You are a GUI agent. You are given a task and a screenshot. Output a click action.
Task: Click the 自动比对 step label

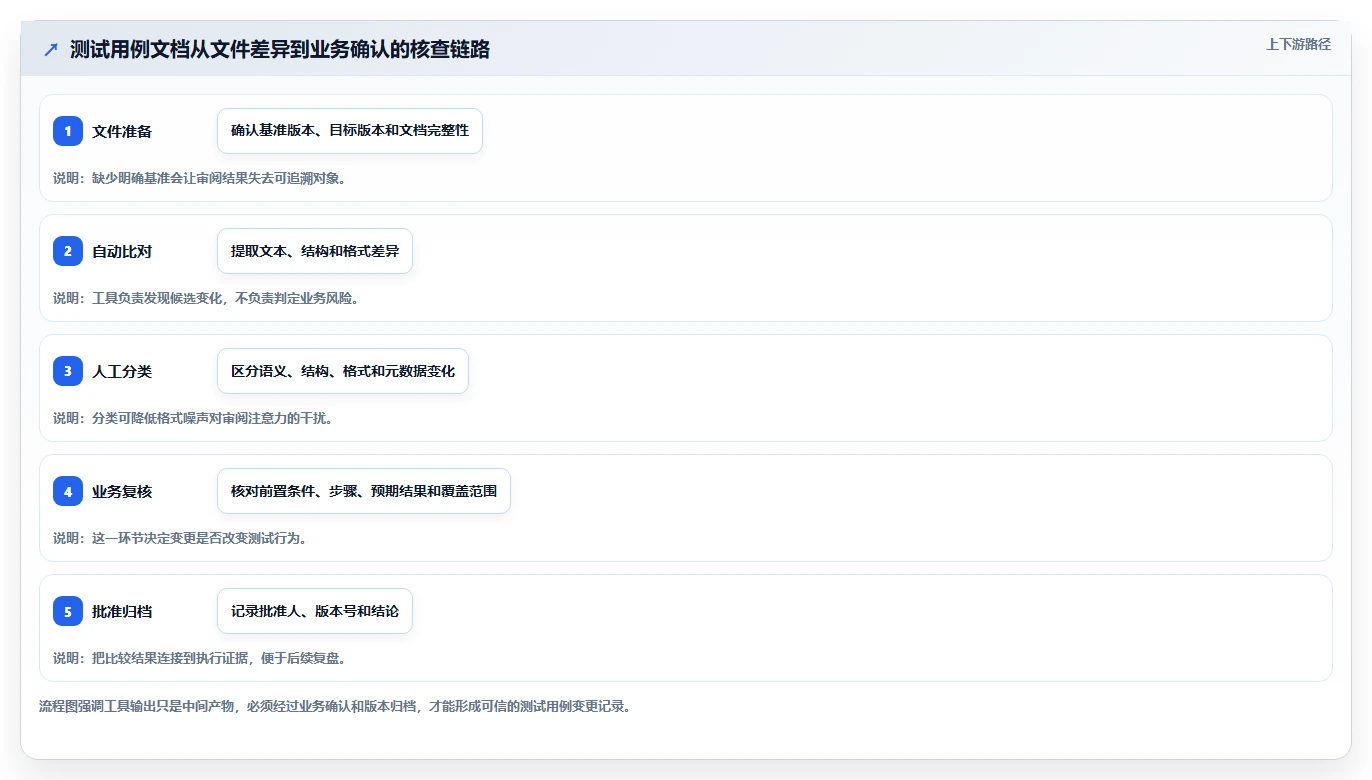pos(122,251)
